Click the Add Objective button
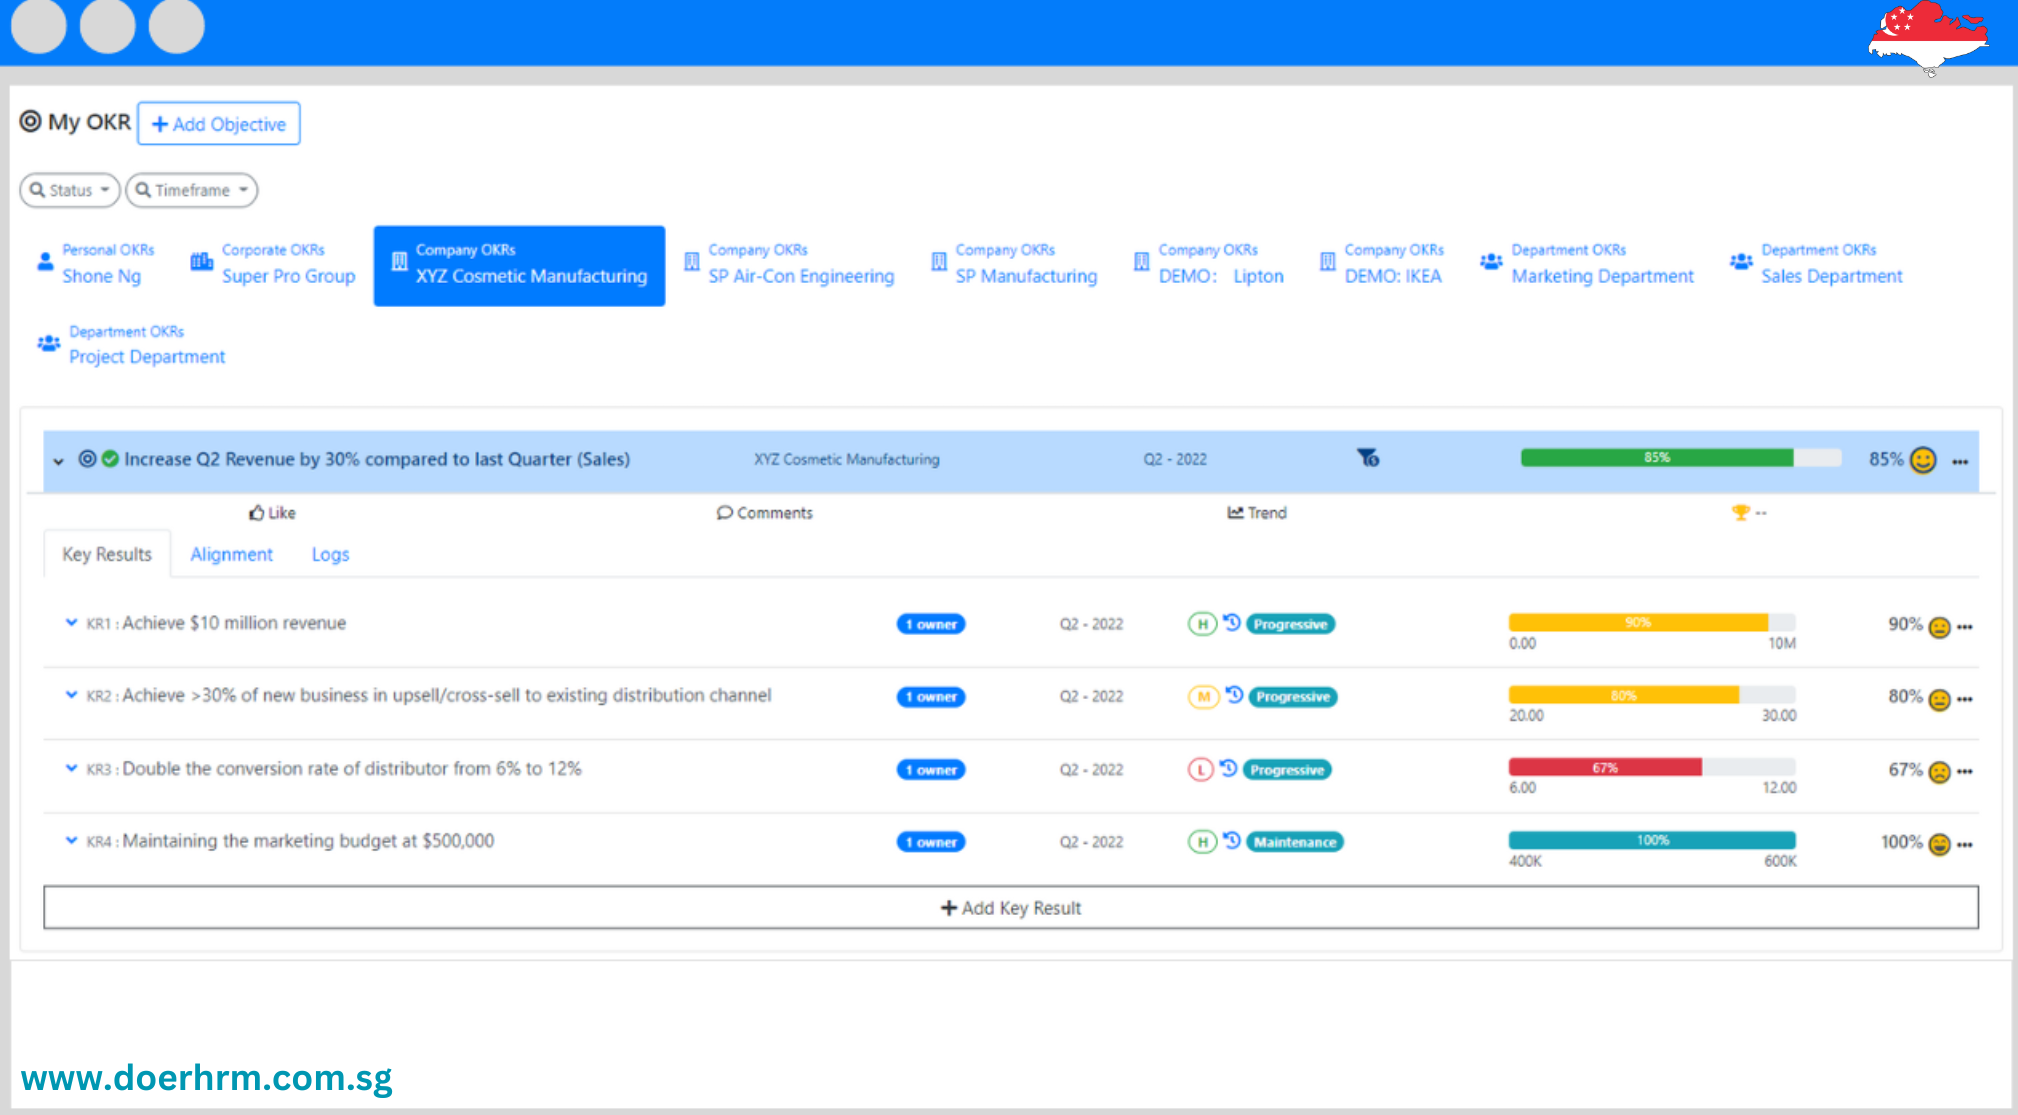Viewport: 2018px width, 1115px height. 218,124
